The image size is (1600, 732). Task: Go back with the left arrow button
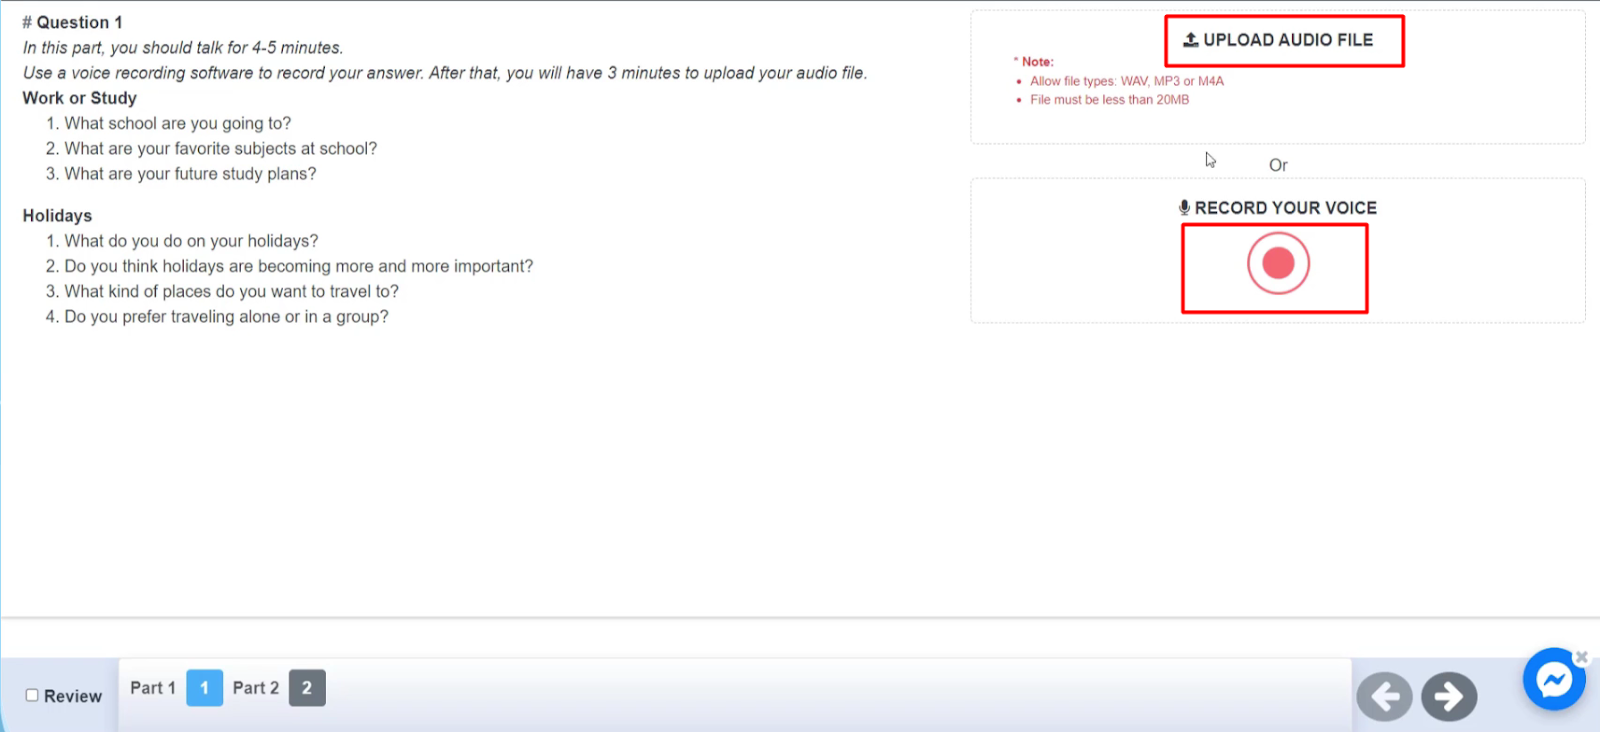[x=1384, y=696]
